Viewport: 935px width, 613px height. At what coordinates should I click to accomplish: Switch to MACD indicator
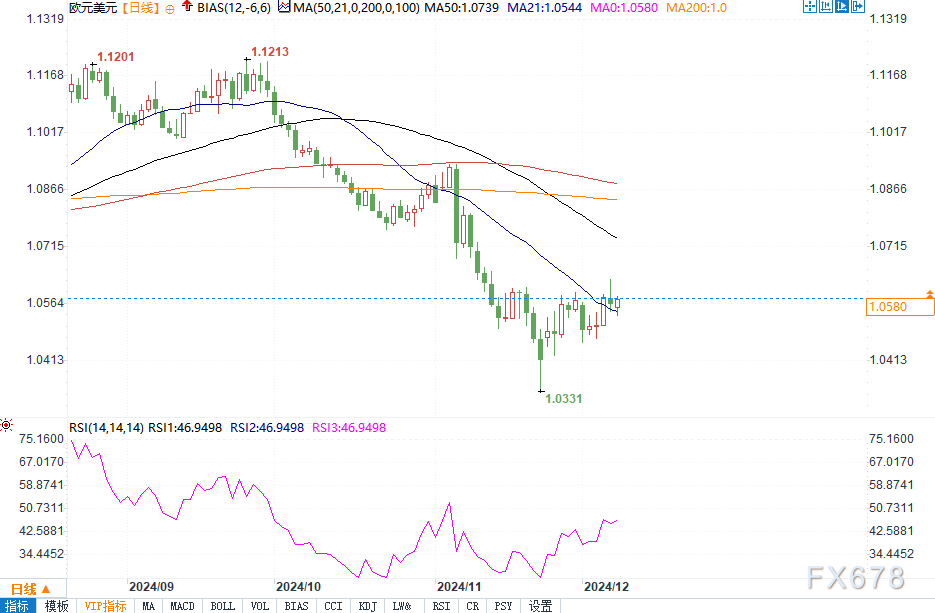(x=182, y=606)
